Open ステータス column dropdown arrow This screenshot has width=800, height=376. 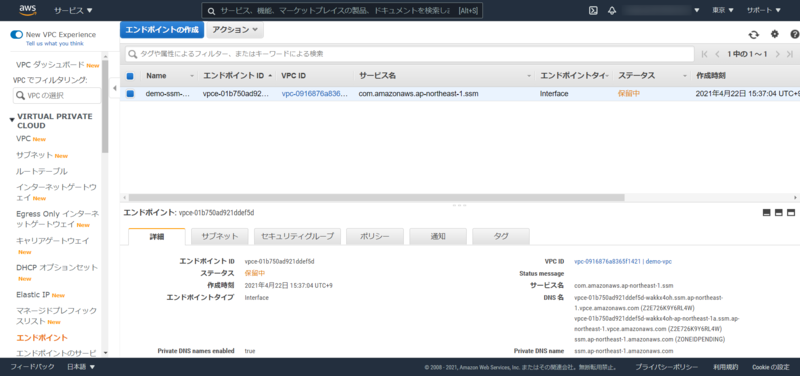click(x=685, y=76)
